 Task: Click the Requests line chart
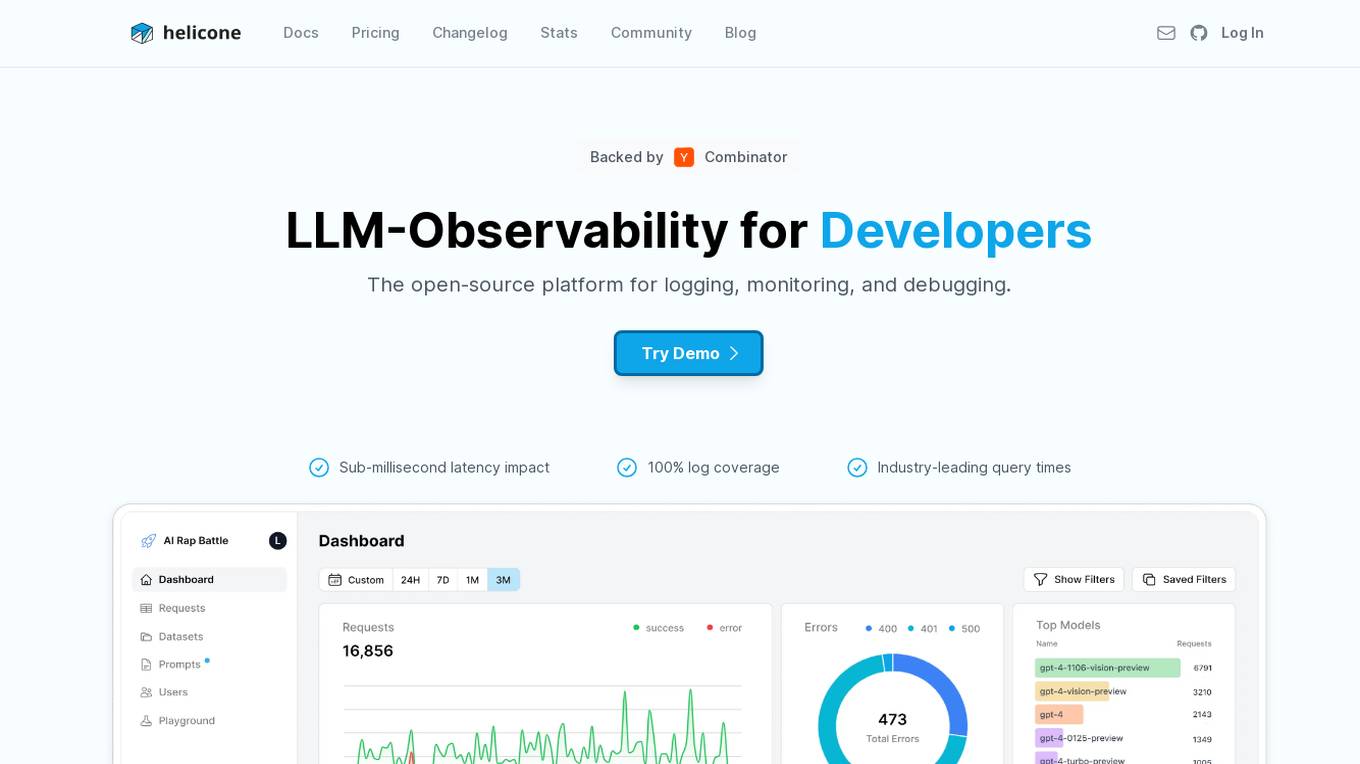point(543,724)
